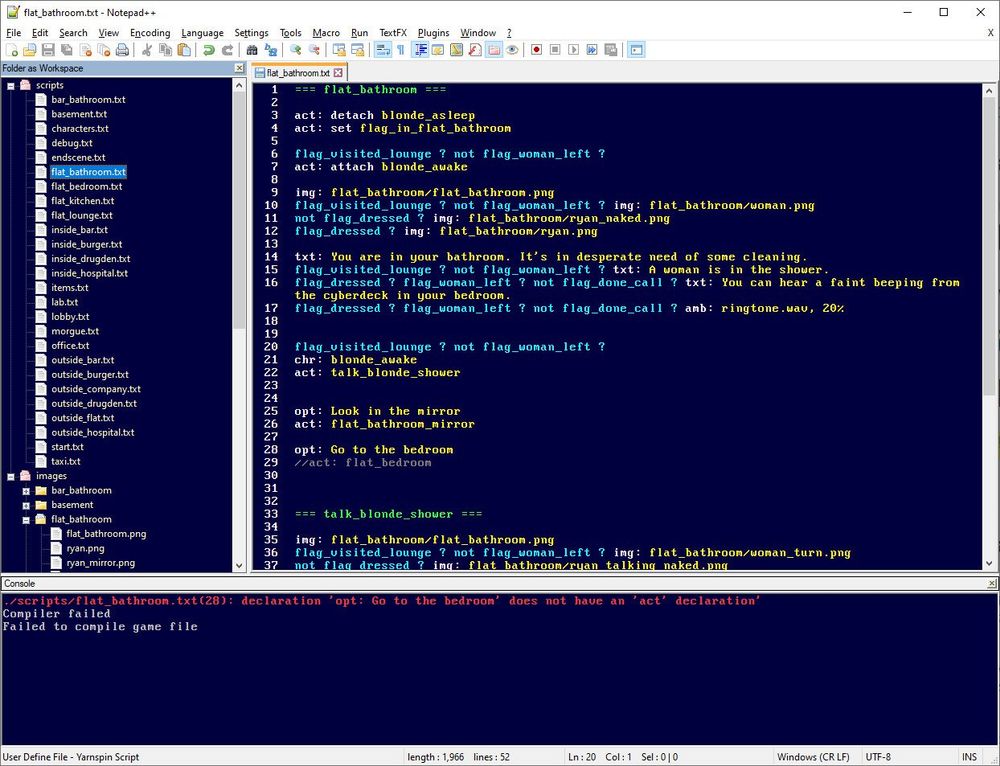Click the Close document toolbar icon

85,50
